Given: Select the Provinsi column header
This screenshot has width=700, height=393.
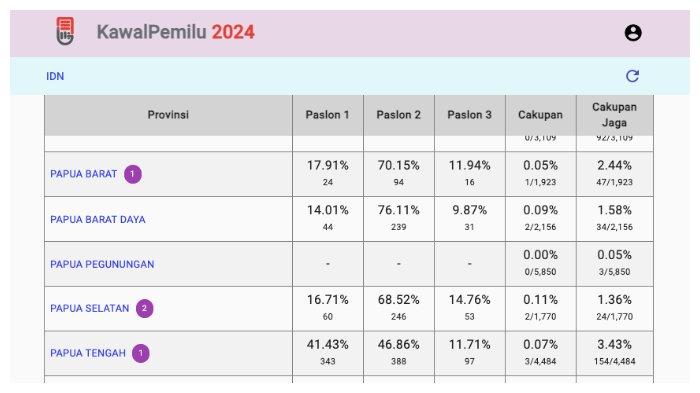Looking at the screenshot, I should coord(168,115).
